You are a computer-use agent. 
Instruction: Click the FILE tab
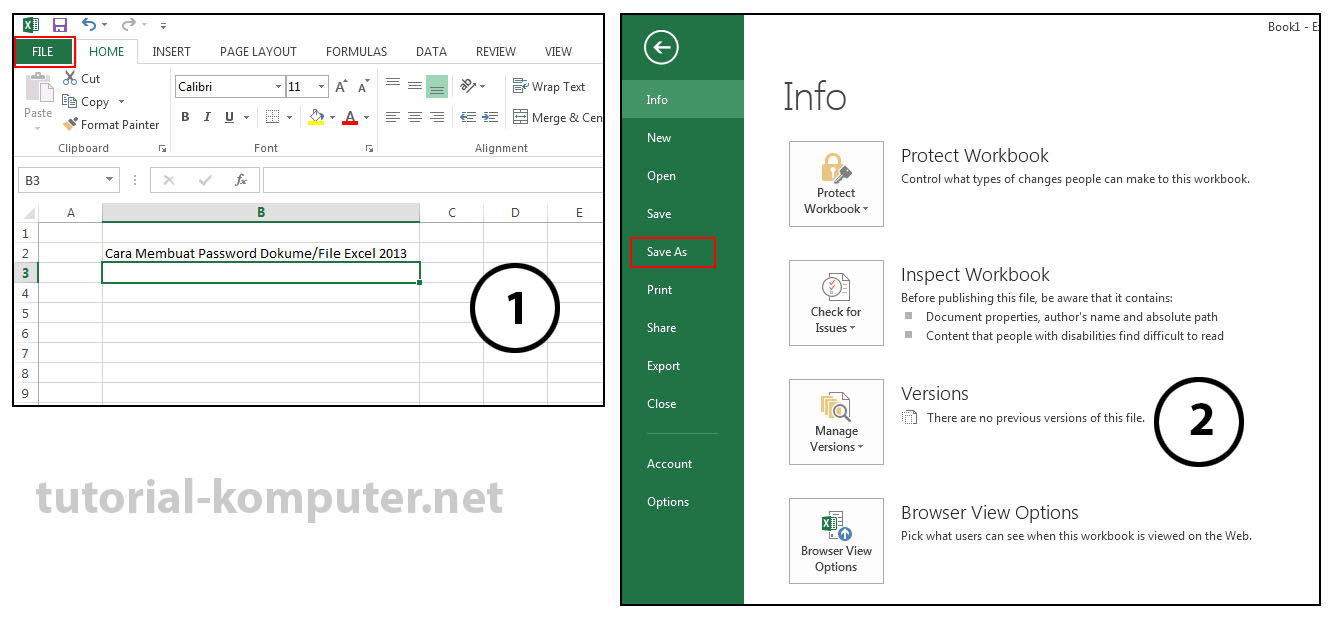[43, 52]
